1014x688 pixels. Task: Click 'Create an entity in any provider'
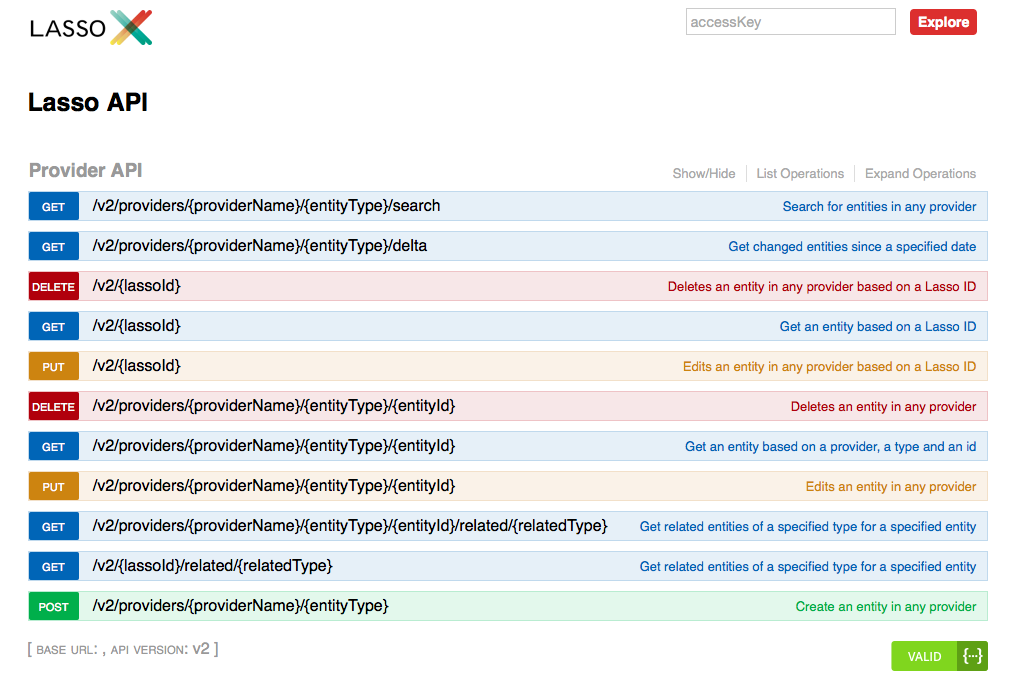886,607
